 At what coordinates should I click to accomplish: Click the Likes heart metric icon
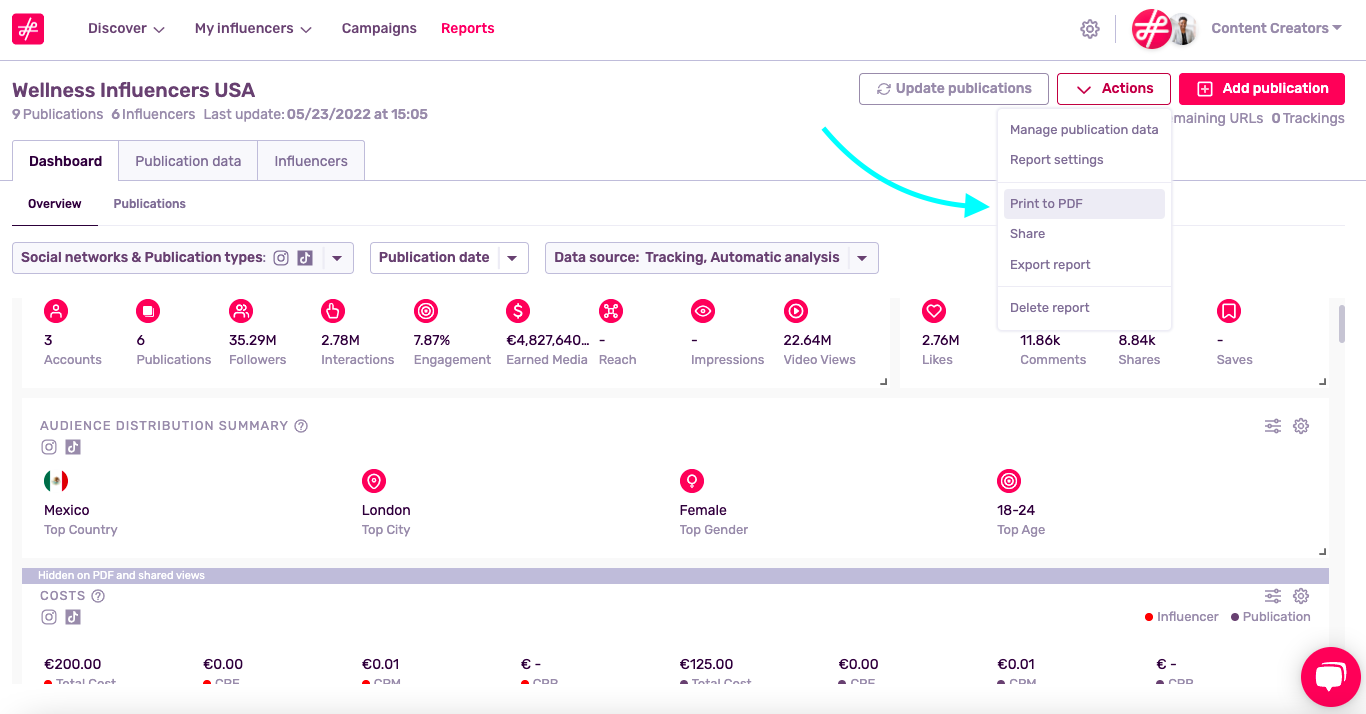[x=935, y=311]
